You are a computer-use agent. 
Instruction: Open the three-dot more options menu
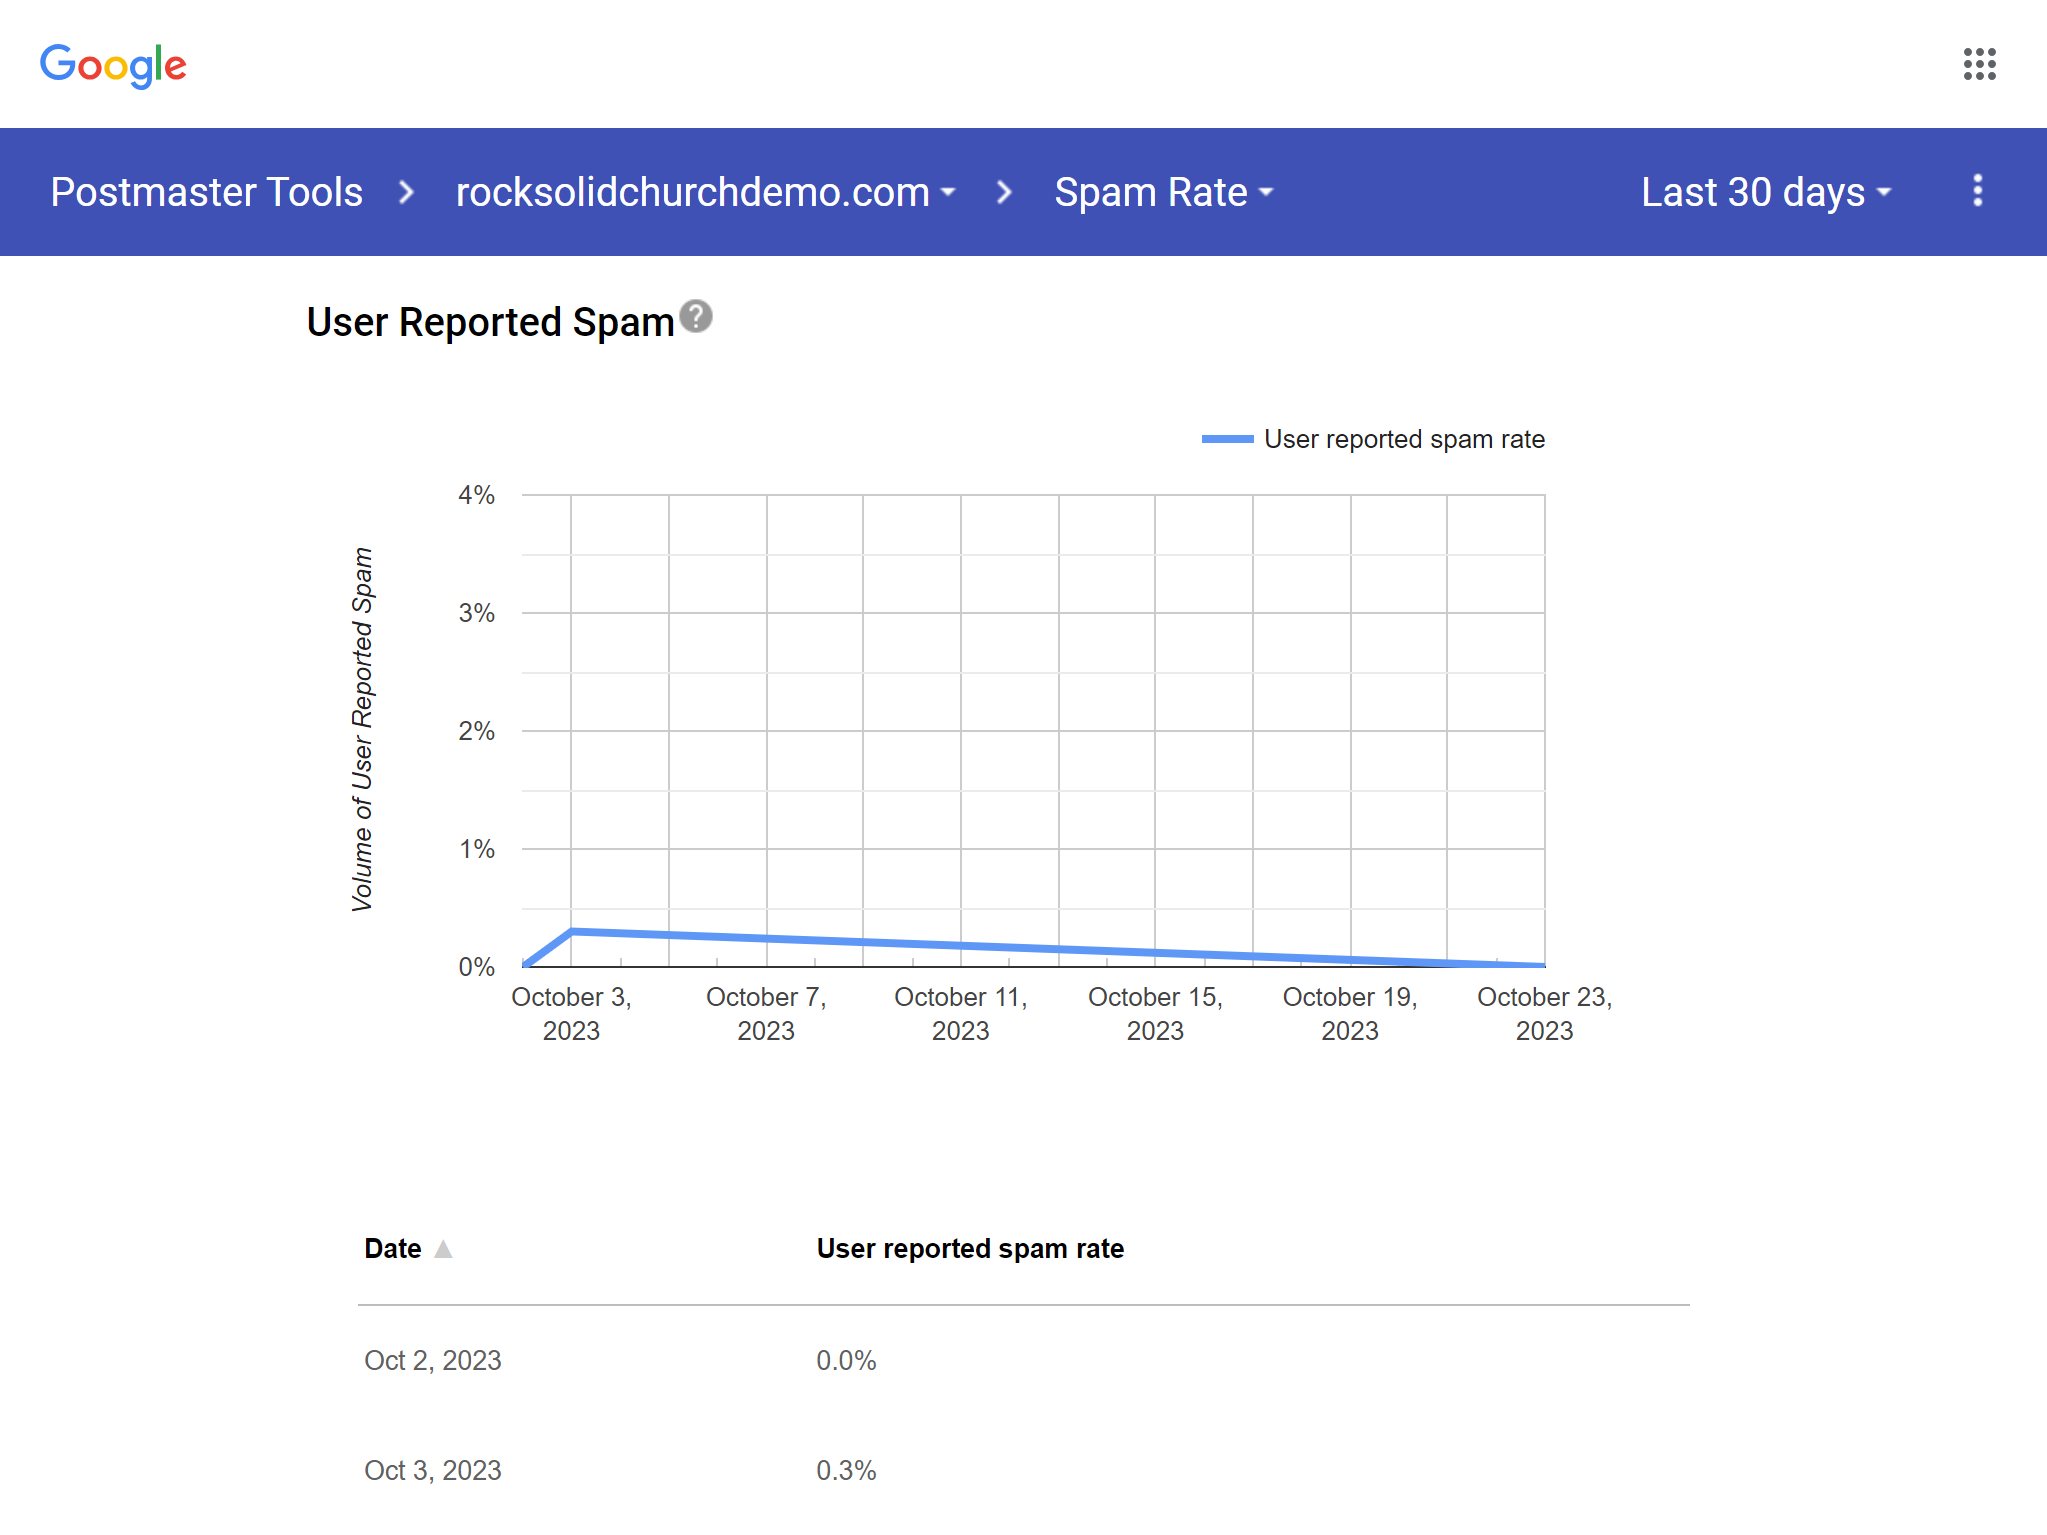pos(1977,191)
